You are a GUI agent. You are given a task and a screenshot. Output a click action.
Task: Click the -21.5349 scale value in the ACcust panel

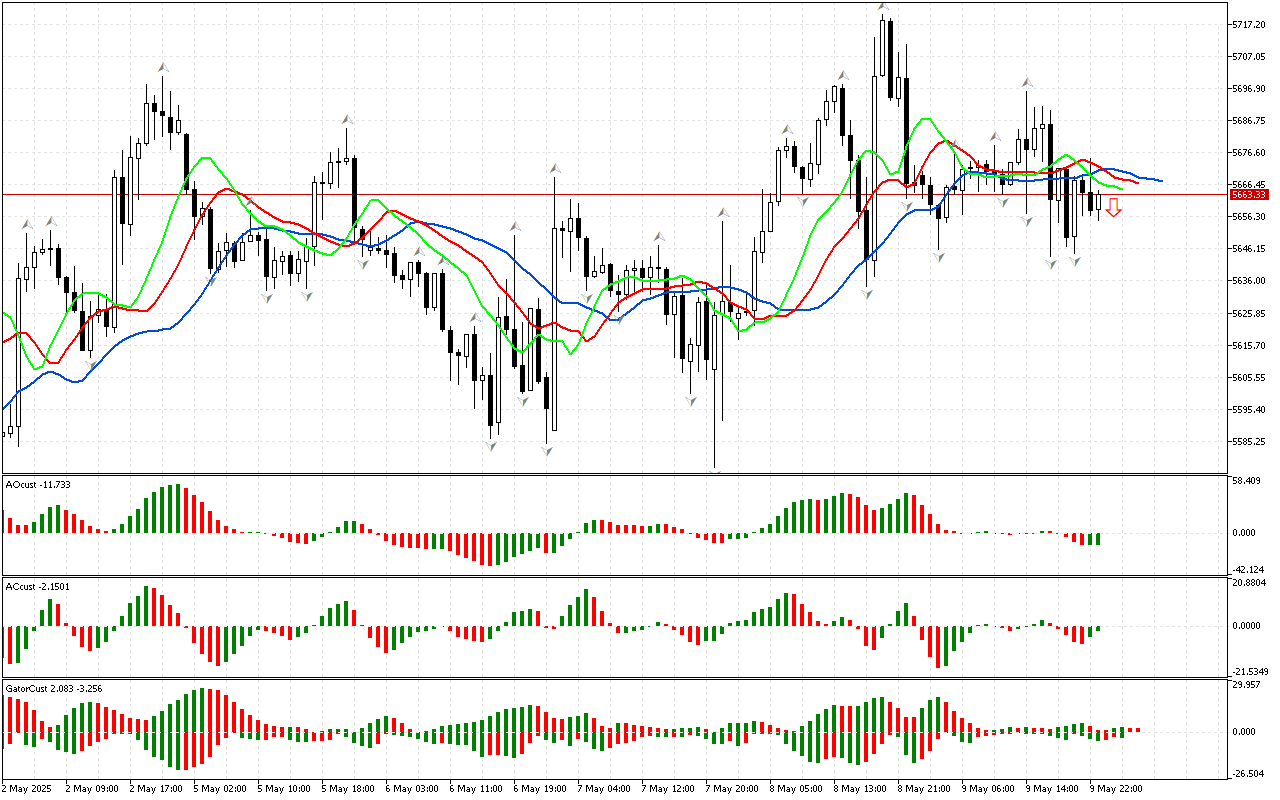click(x=1250, y=671)
